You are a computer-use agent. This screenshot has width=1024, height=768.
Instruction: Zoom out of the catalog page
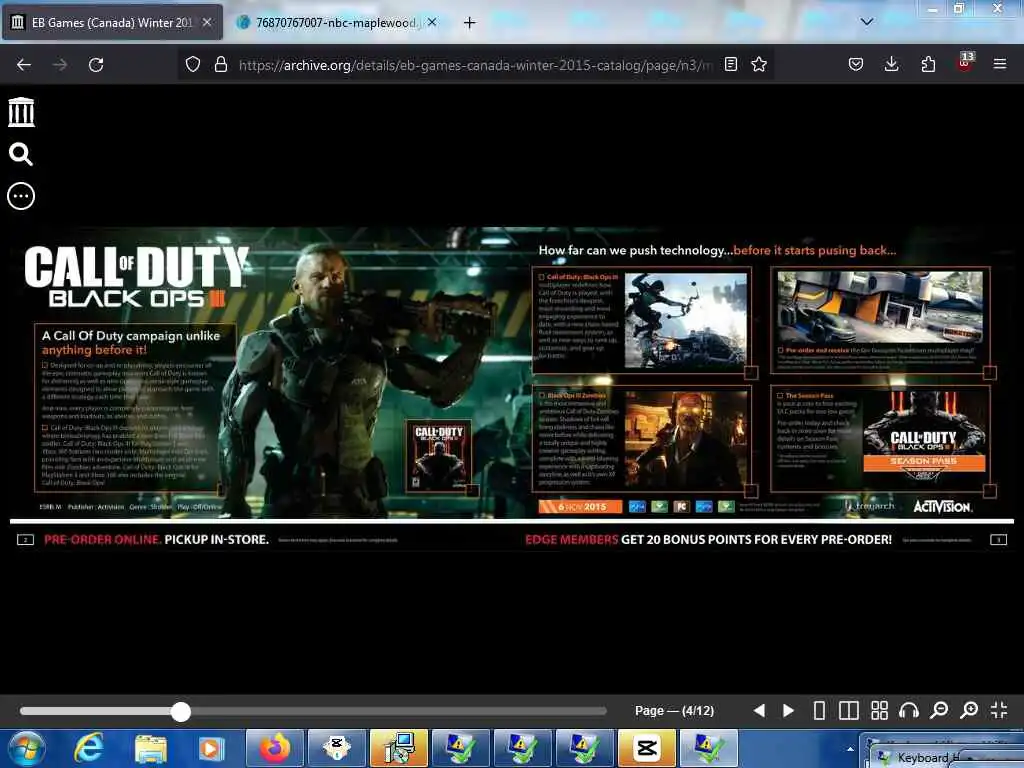(x=939, y=711)
